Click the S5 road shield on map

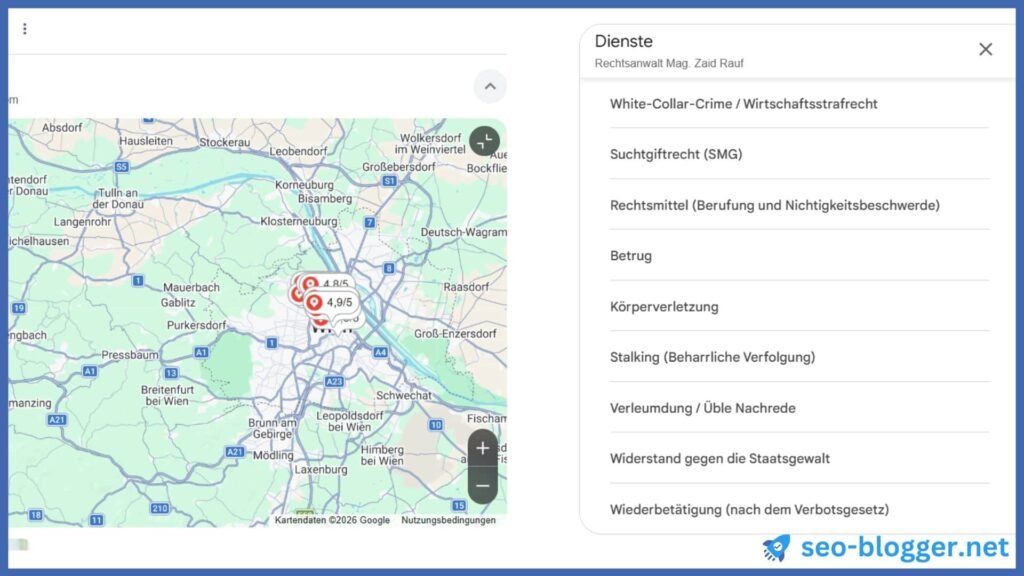tap(121, 167)
